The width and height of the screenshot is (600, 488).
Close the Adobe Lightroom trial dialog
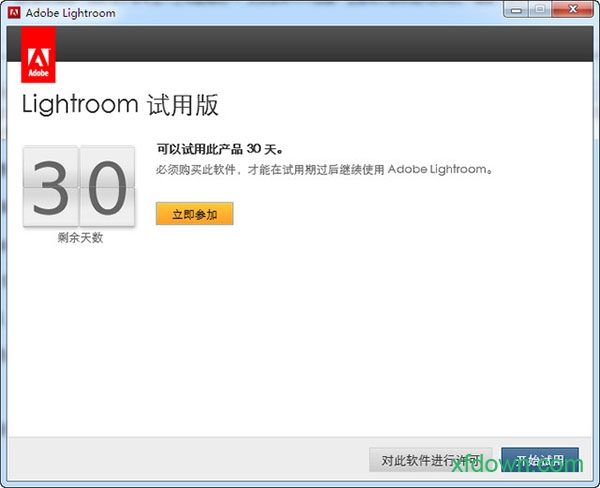coord(572,10)
